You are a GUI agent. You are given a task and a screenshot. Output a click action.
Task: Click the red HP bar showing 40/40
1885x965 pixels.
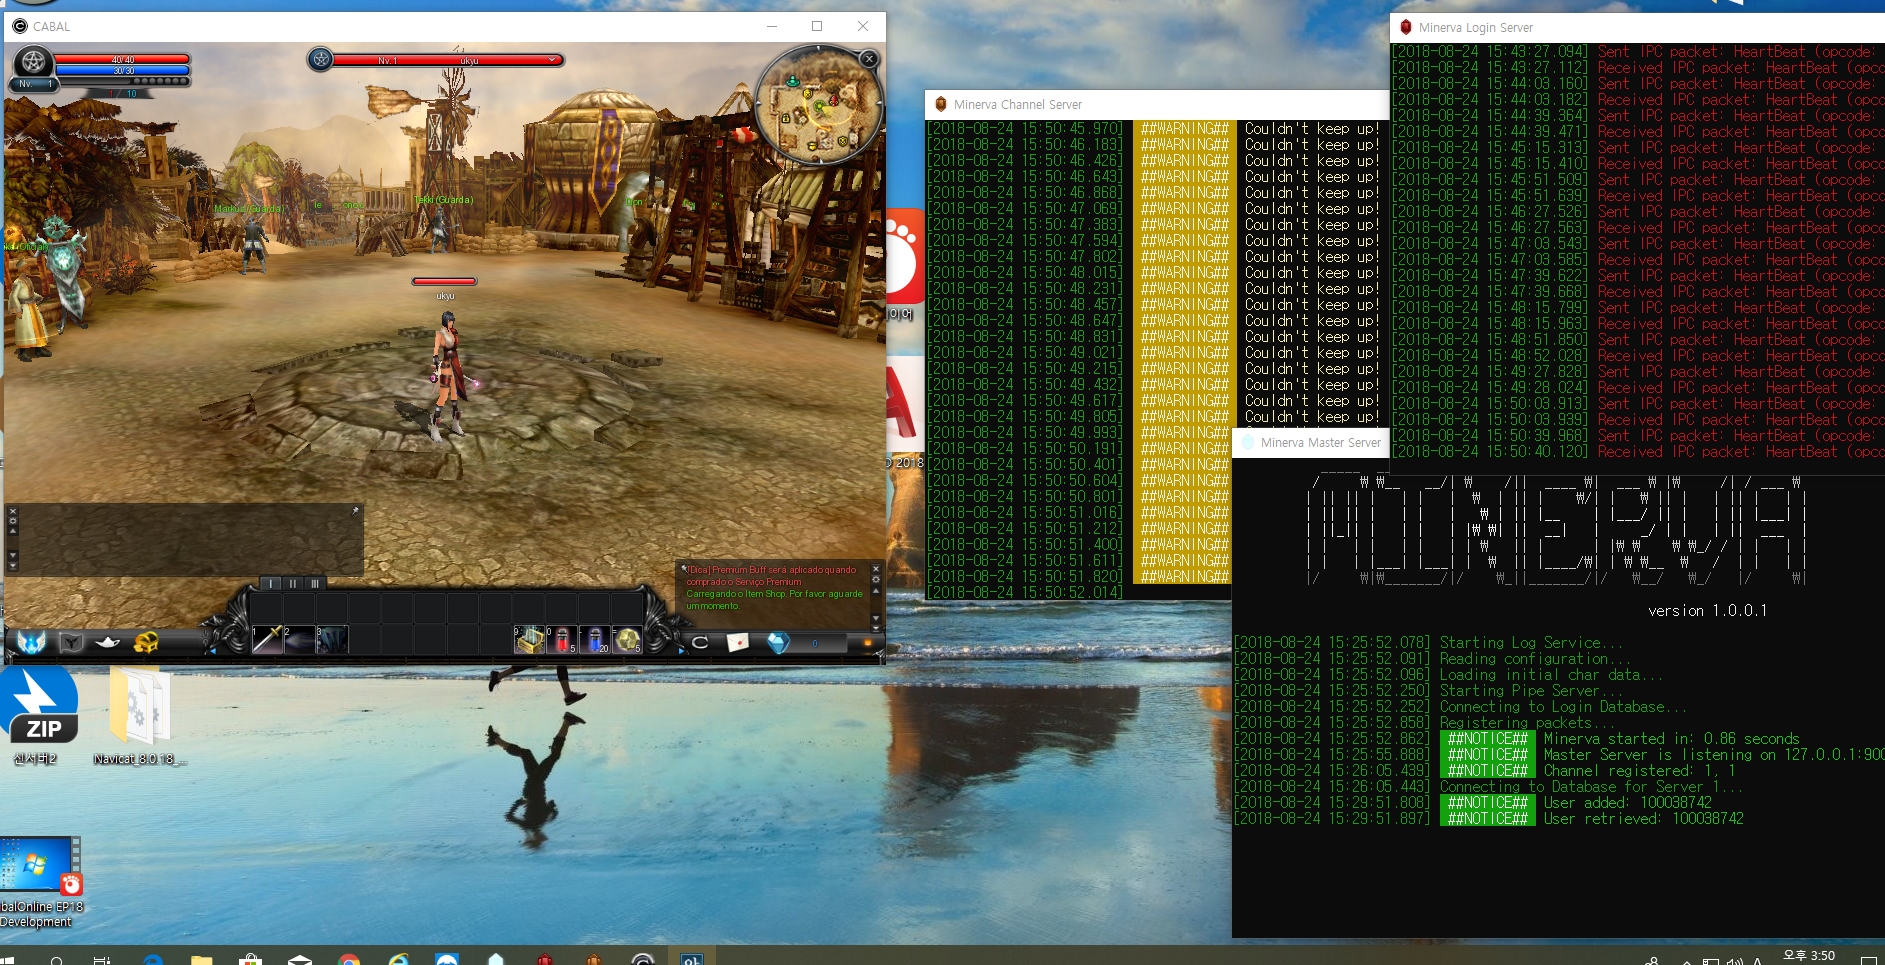[122, 60]
